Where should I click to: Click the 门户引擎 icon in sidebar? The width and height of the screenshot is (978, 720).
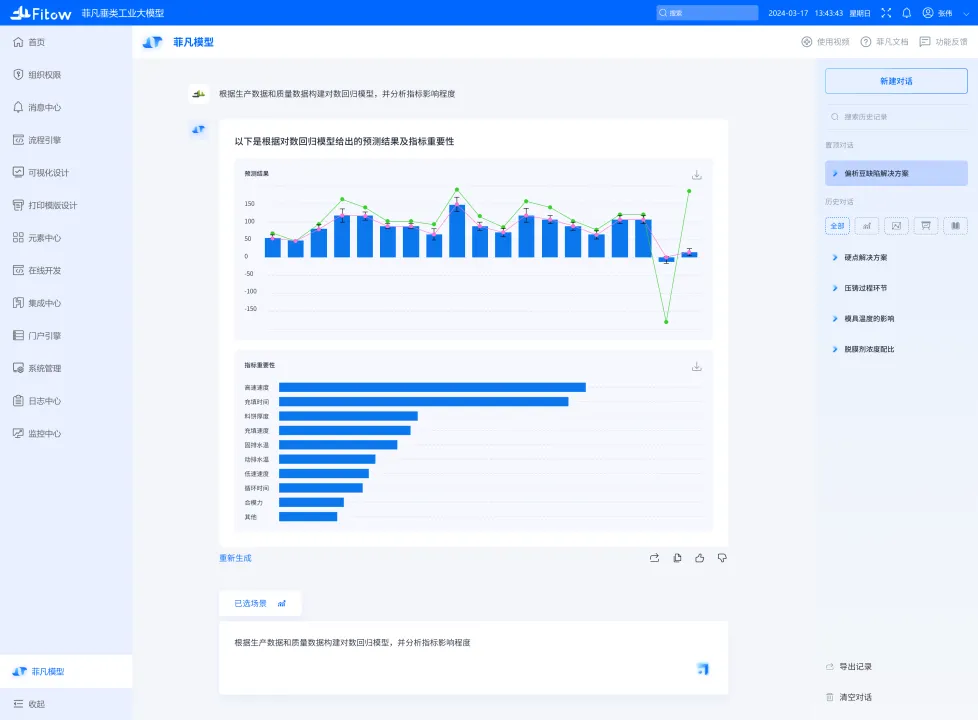pos(18,335)
